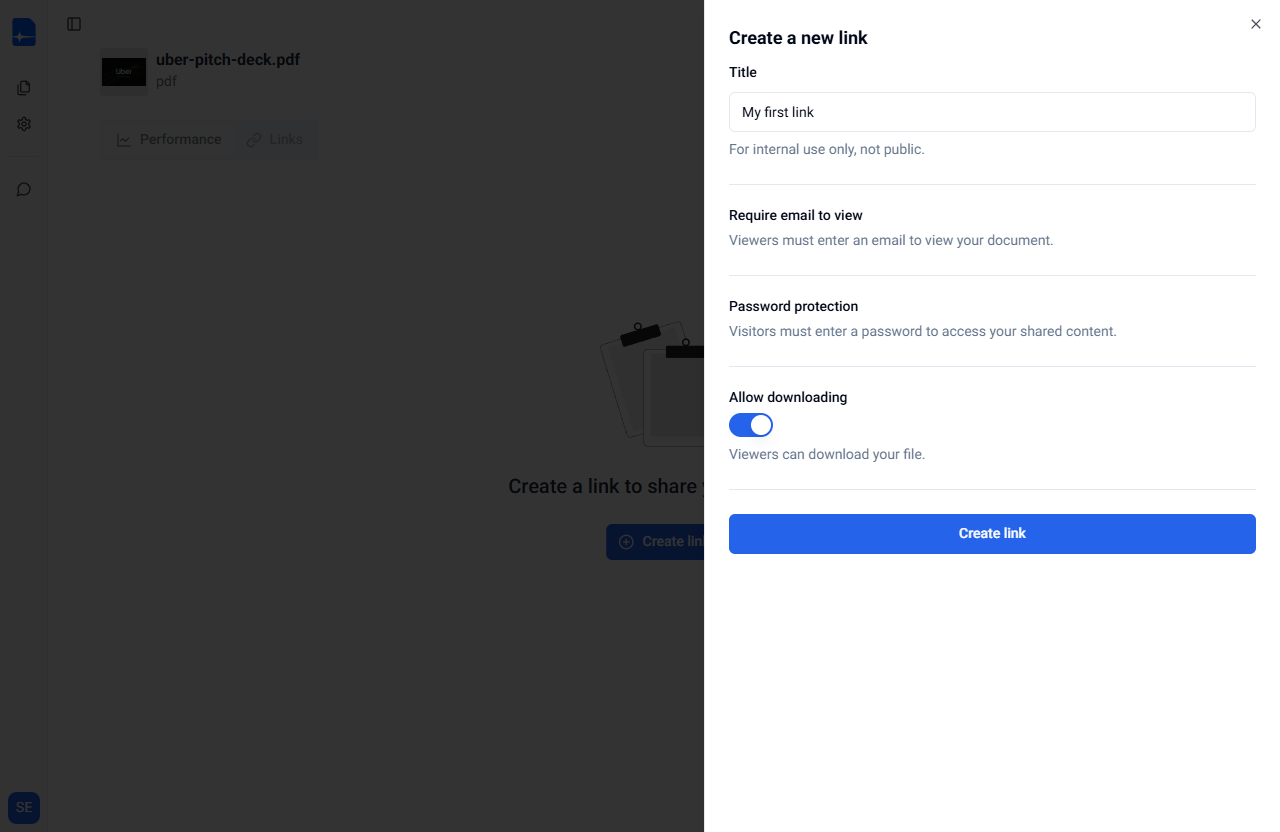Close the Create a new link panel

click(1256, 24)
